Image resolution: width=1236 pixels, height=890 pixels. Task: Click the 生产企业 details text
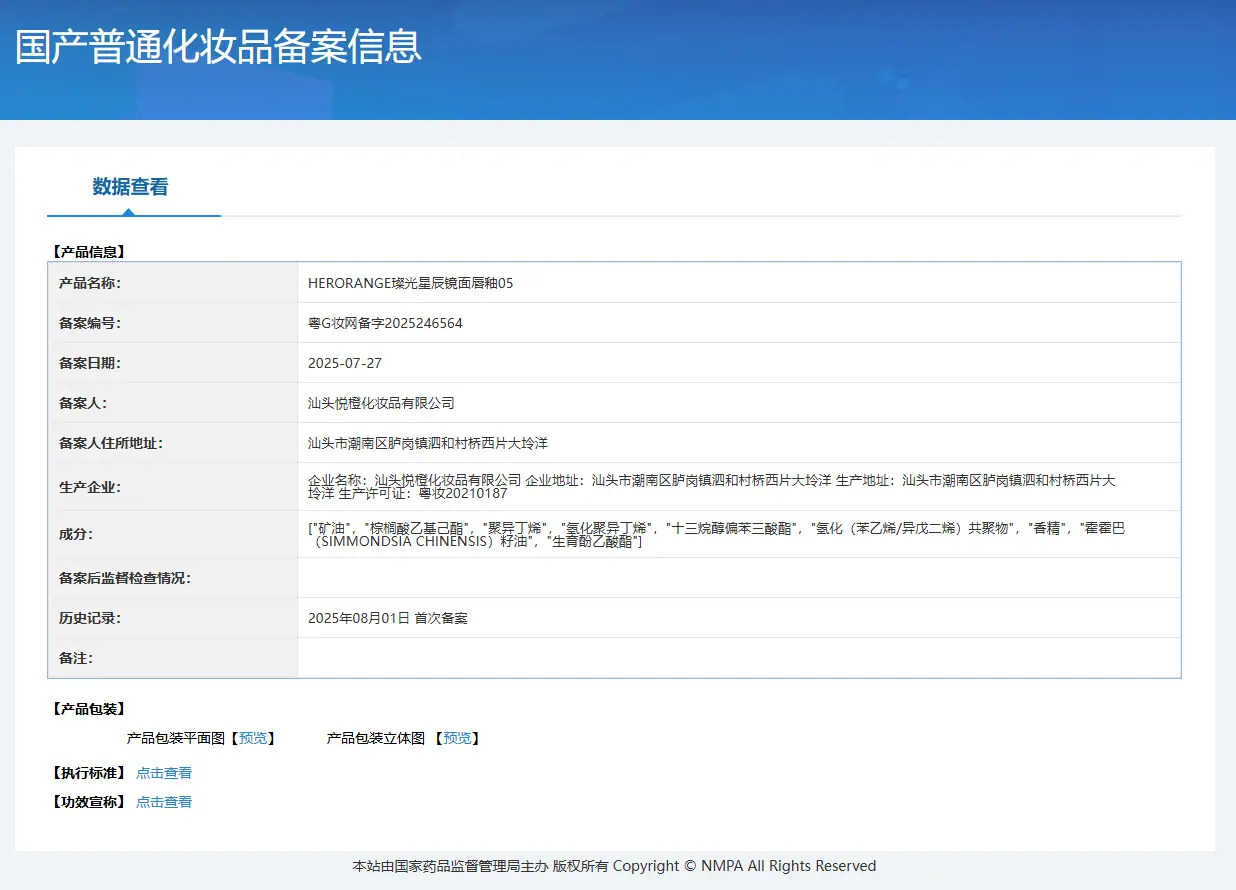click(x=712, y=487)
